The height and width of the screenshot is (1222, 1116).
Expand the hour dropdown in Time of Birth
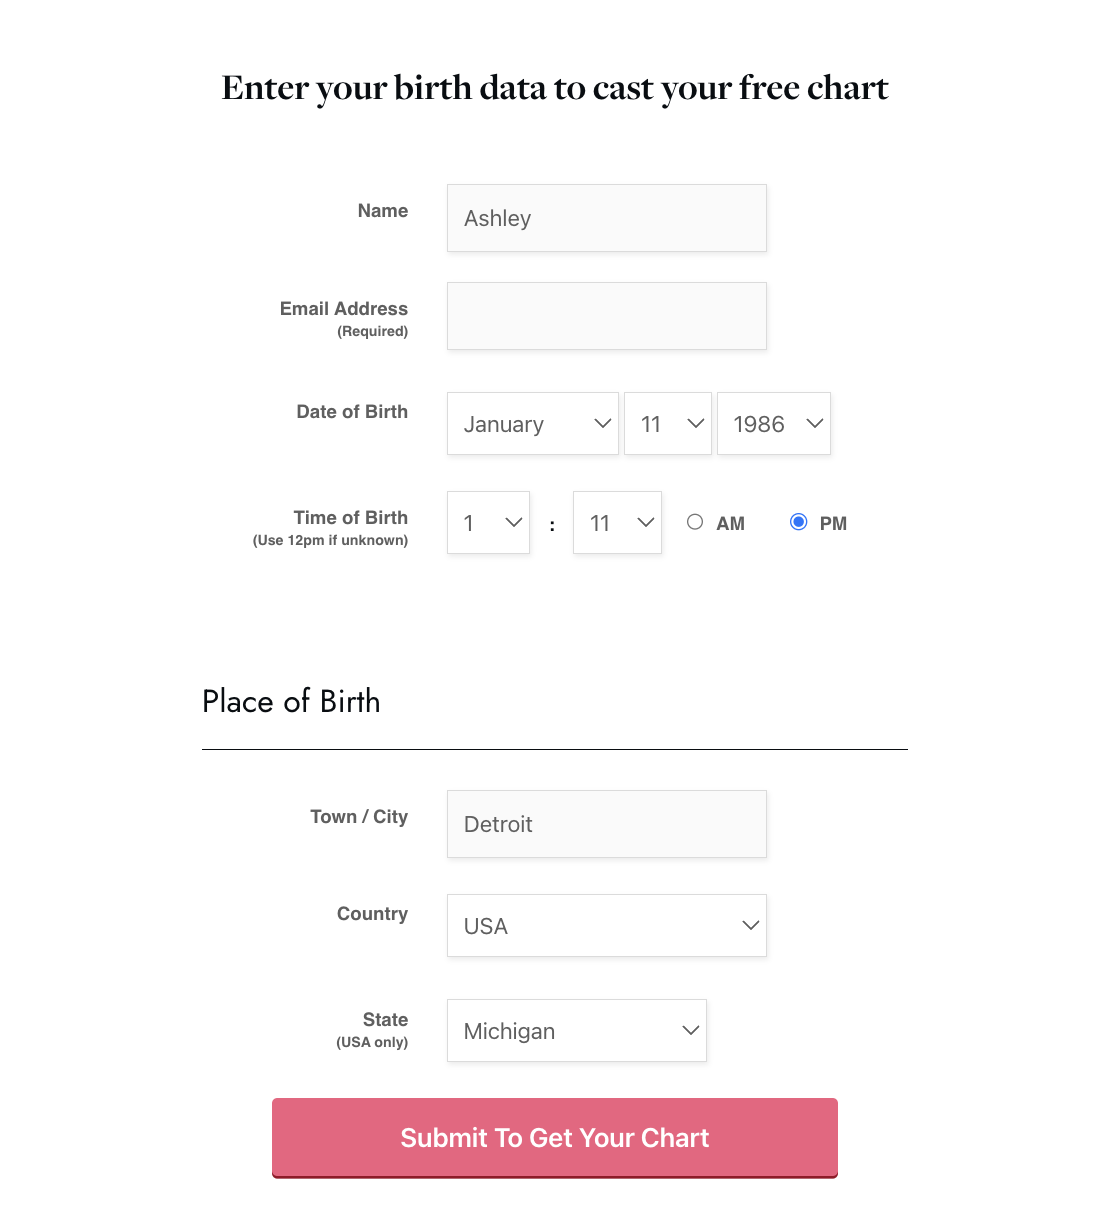[488, 522]
